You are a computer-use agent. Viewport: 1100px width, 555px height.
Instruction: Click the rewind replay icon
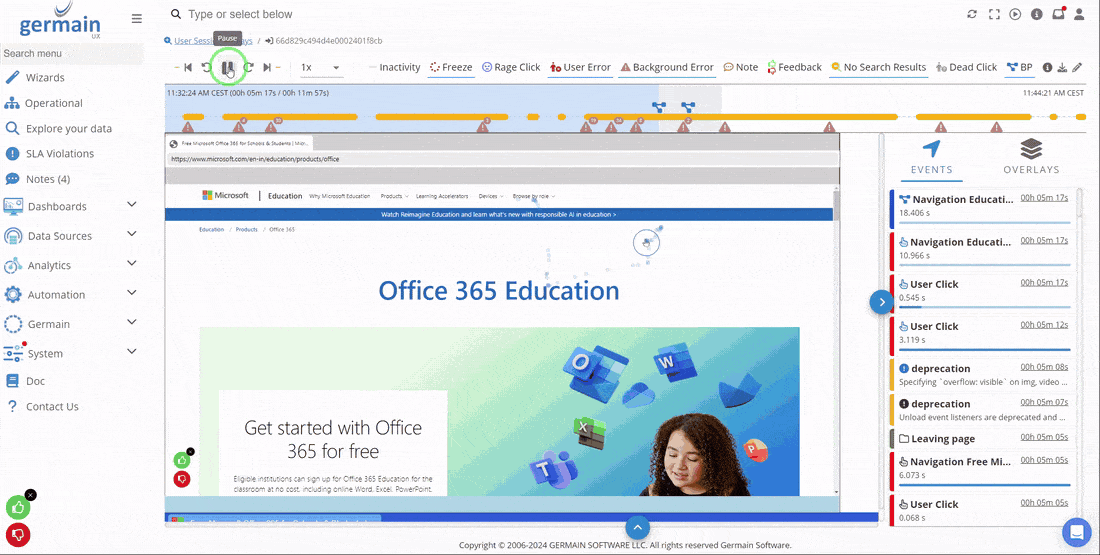[206, 67]
